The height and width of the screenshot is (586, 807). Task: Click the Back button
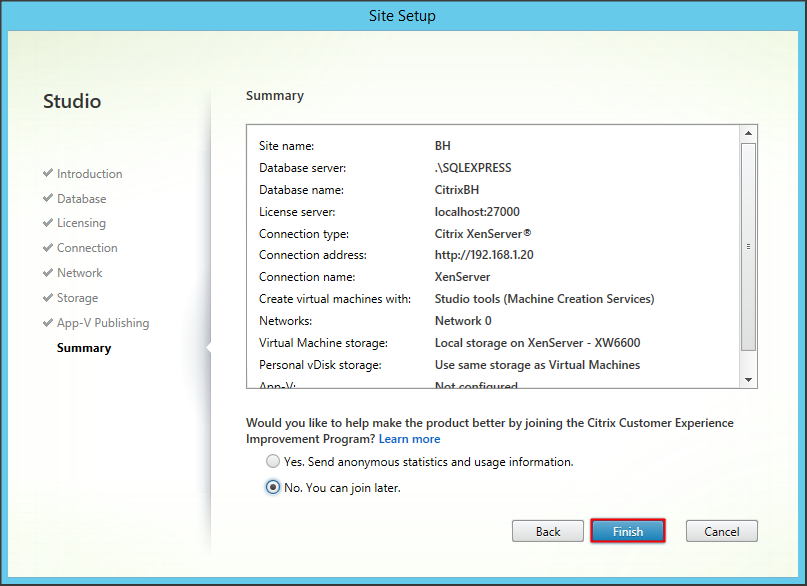click(x=548, y=531)
